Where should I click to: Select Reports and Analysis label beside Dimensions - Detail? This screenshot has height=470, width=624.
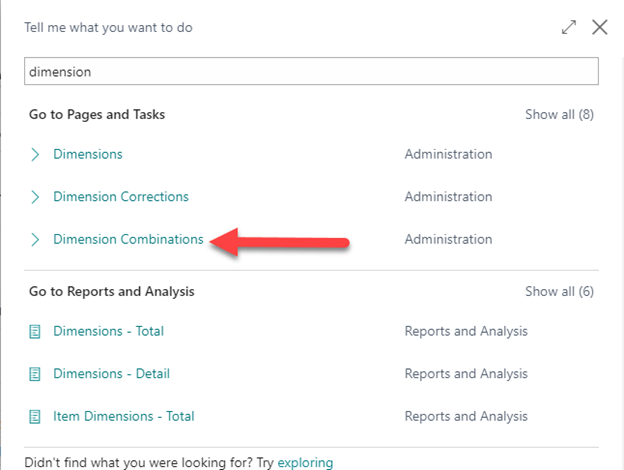click(x=465, y=374)
